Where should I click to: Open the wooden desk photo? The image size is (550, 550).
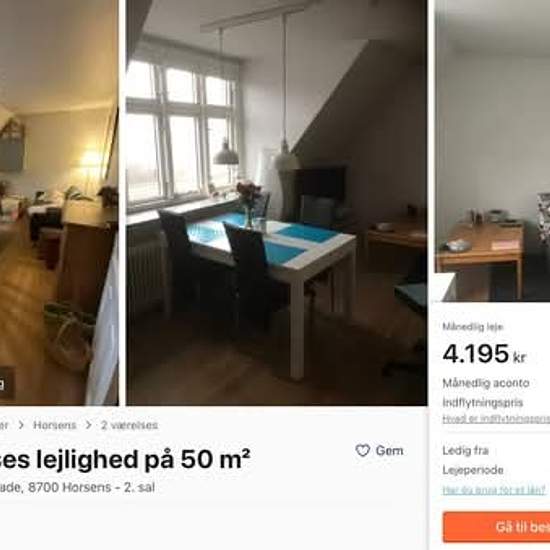pyautogui.click(x=492, y=151)
